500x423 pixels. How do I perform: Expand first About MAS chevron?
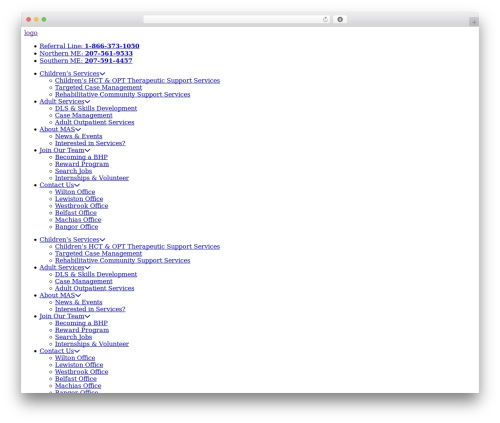[x=78, y=129]
